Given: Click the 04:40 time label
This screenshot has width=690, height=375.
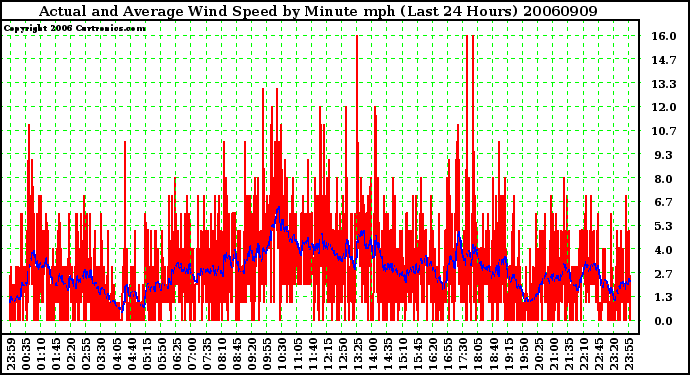Looking at the screenshot, I should (x=131, y=354).
